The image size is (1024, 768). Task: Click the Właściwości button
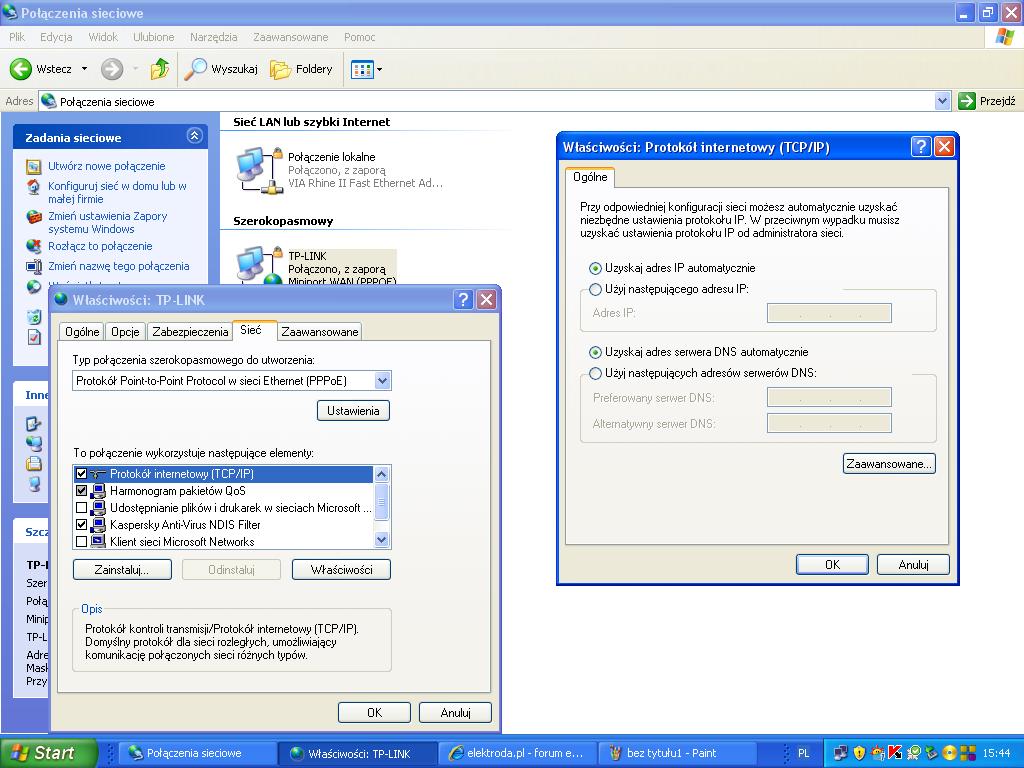click(342, 569)
